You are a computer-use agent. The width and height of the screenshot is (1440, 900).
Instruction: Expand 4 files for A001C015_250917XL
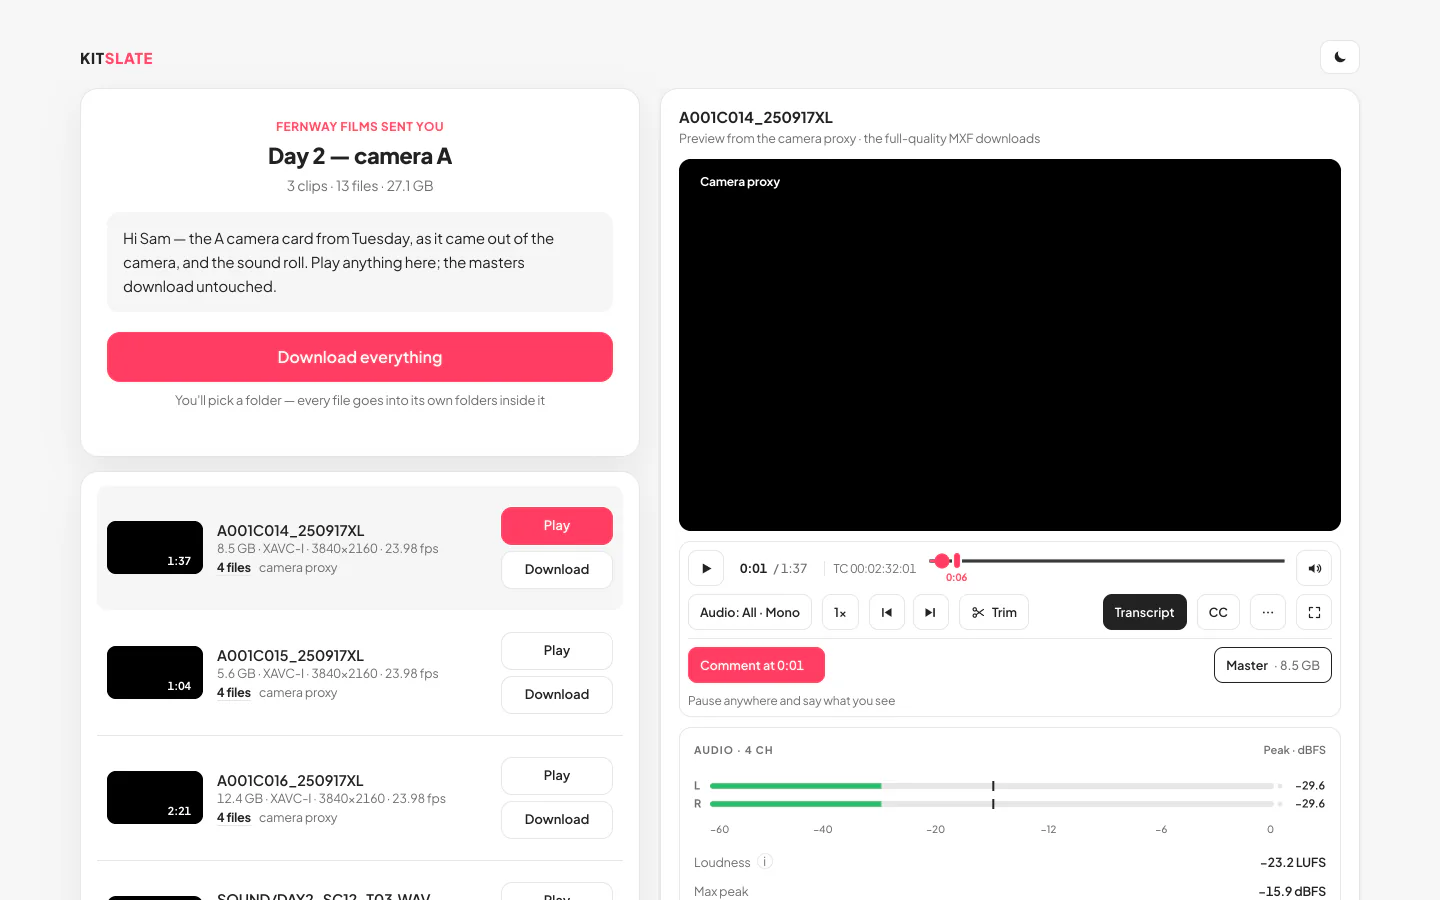click(x=234, y=693)
